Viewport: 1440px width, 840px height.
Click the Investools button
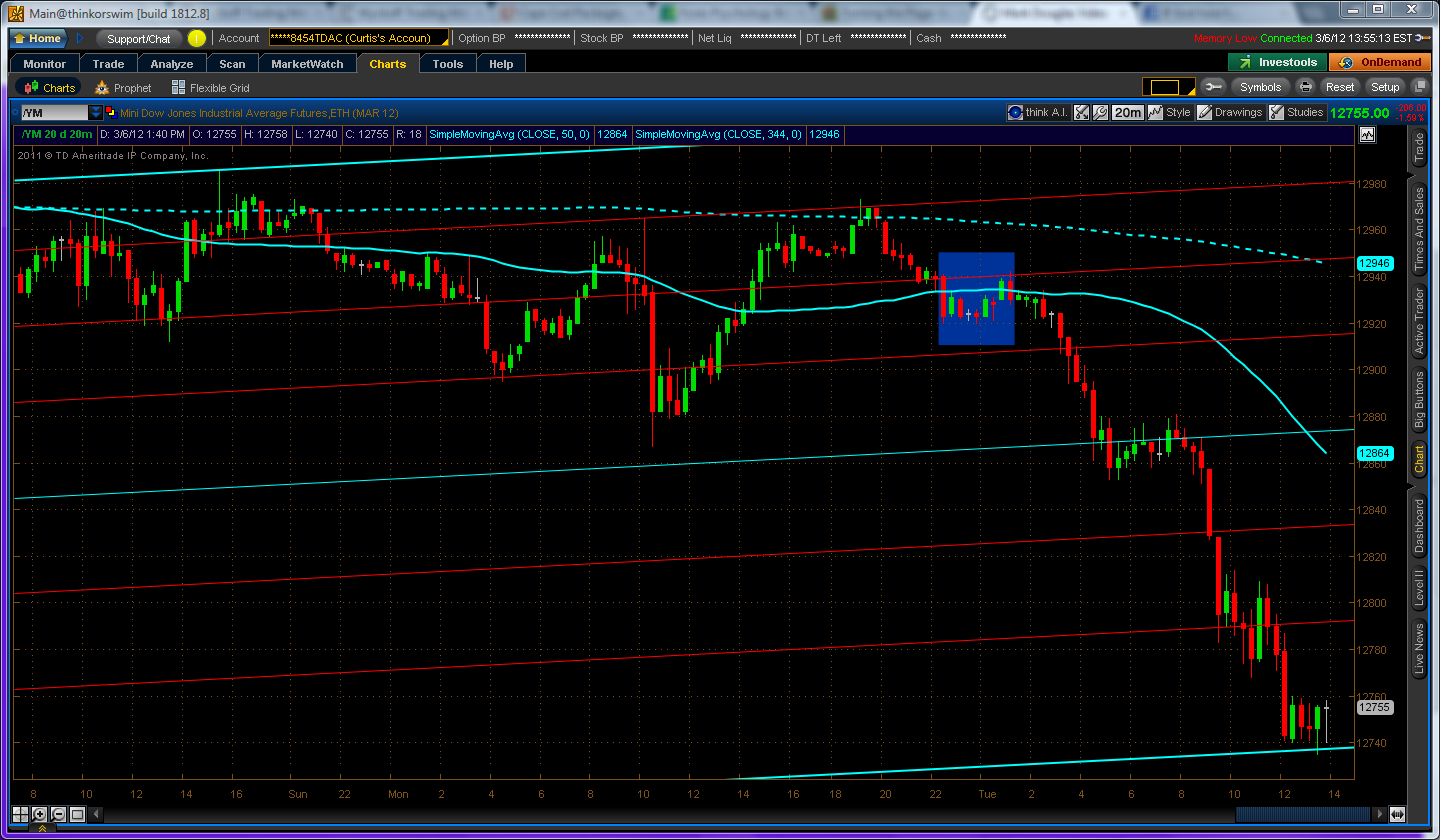(x=1278, y=63)
